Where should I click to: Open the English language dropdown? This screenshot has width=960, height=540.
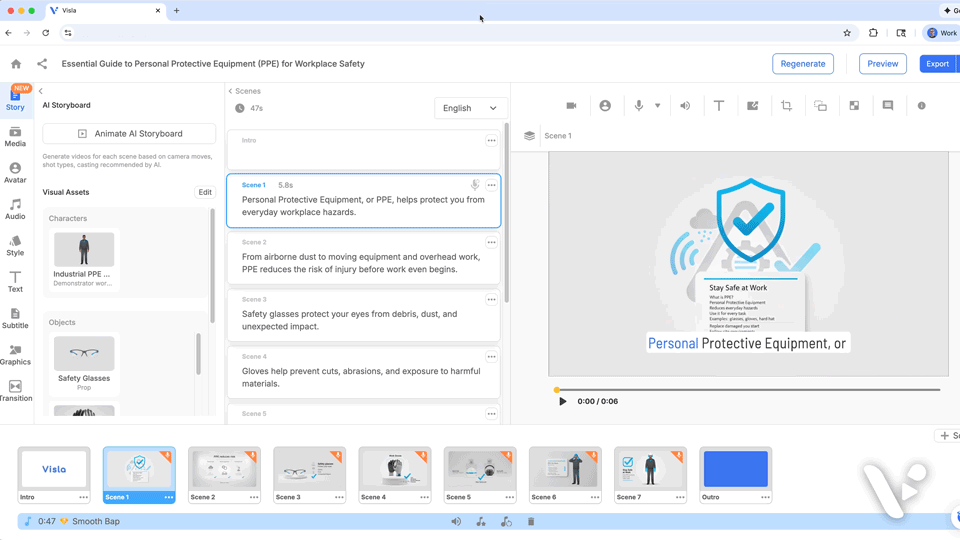(470, 108)
